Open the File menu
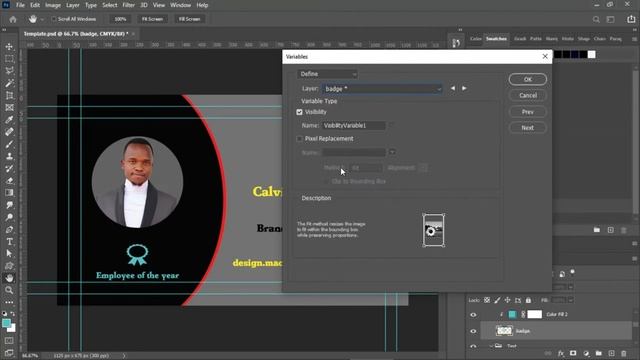The height and width of the screenshot is (360, 640). point(20,5)
